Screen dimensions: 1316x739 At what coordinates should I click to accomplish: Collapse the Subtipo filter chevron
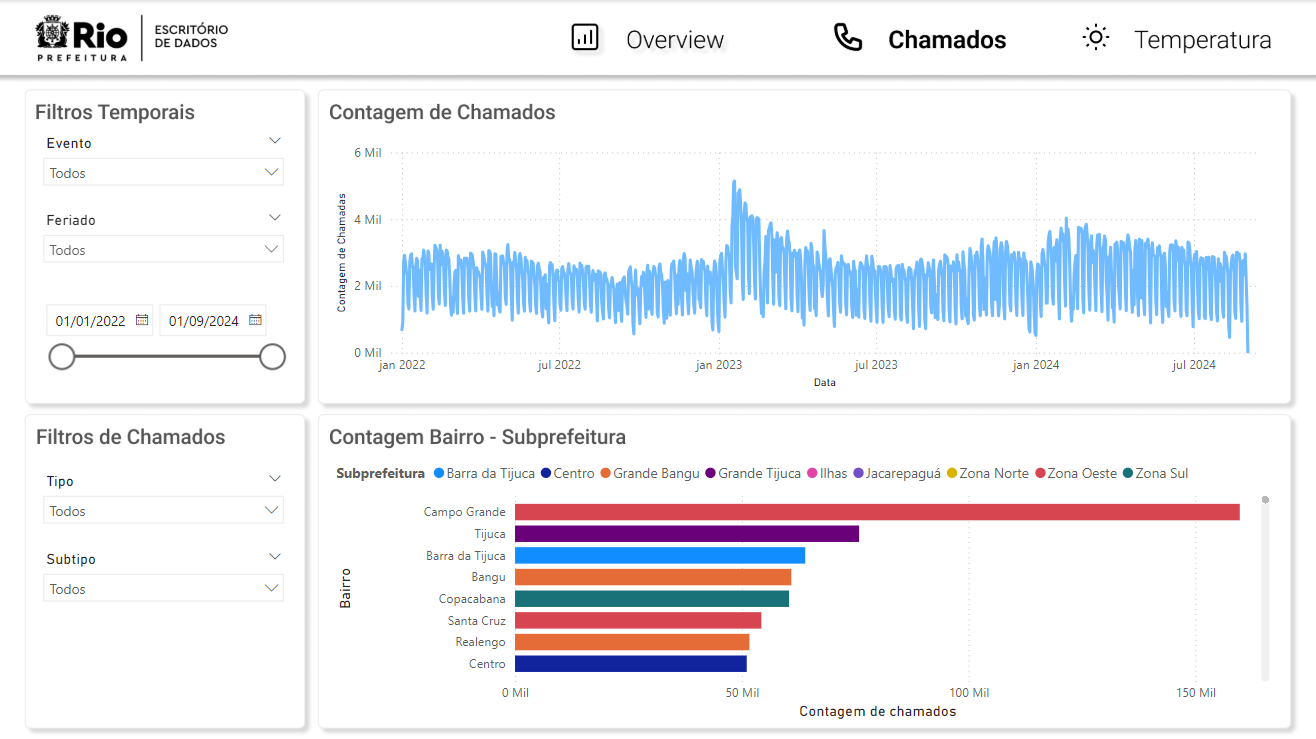coord(275,557)
